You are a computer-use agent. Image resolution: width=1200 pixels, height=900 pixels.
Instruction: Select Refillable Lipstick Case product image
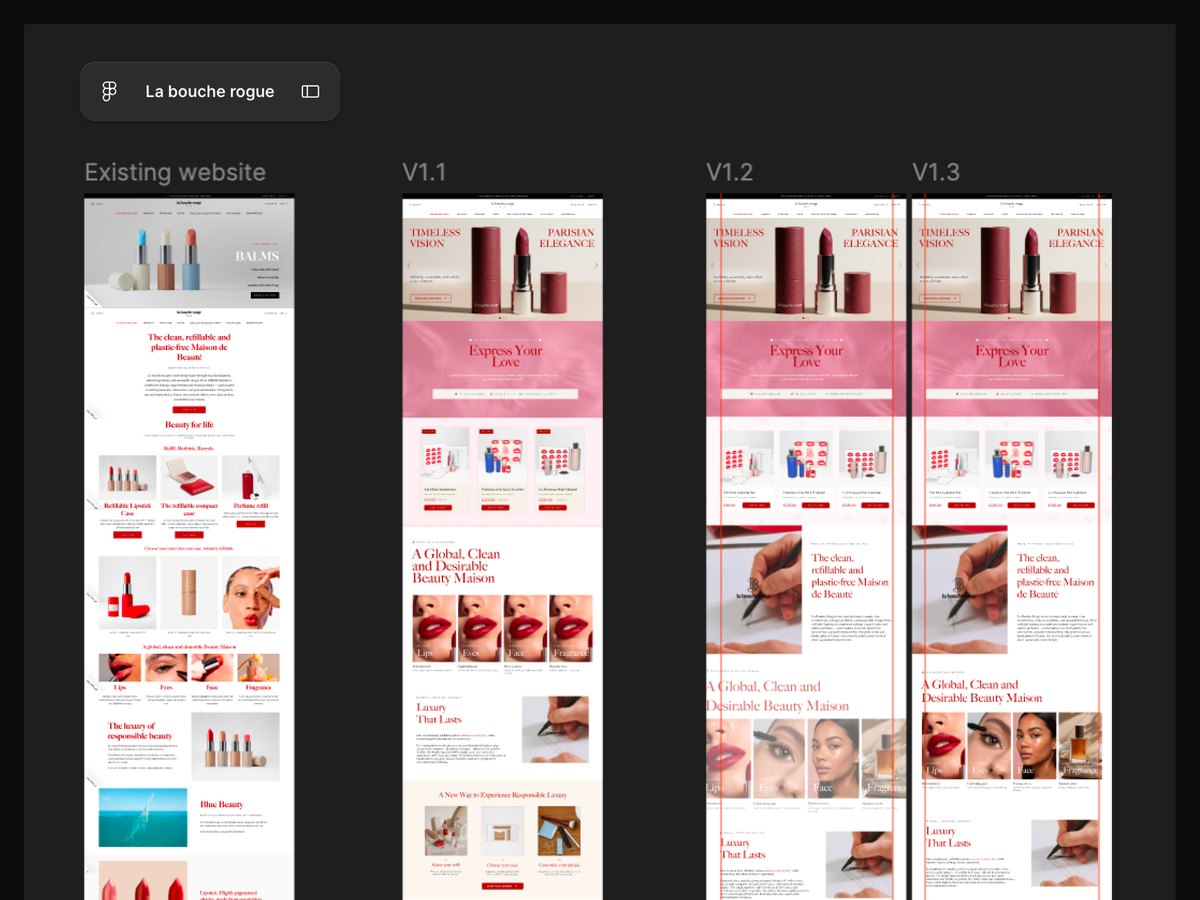point(128,477)
